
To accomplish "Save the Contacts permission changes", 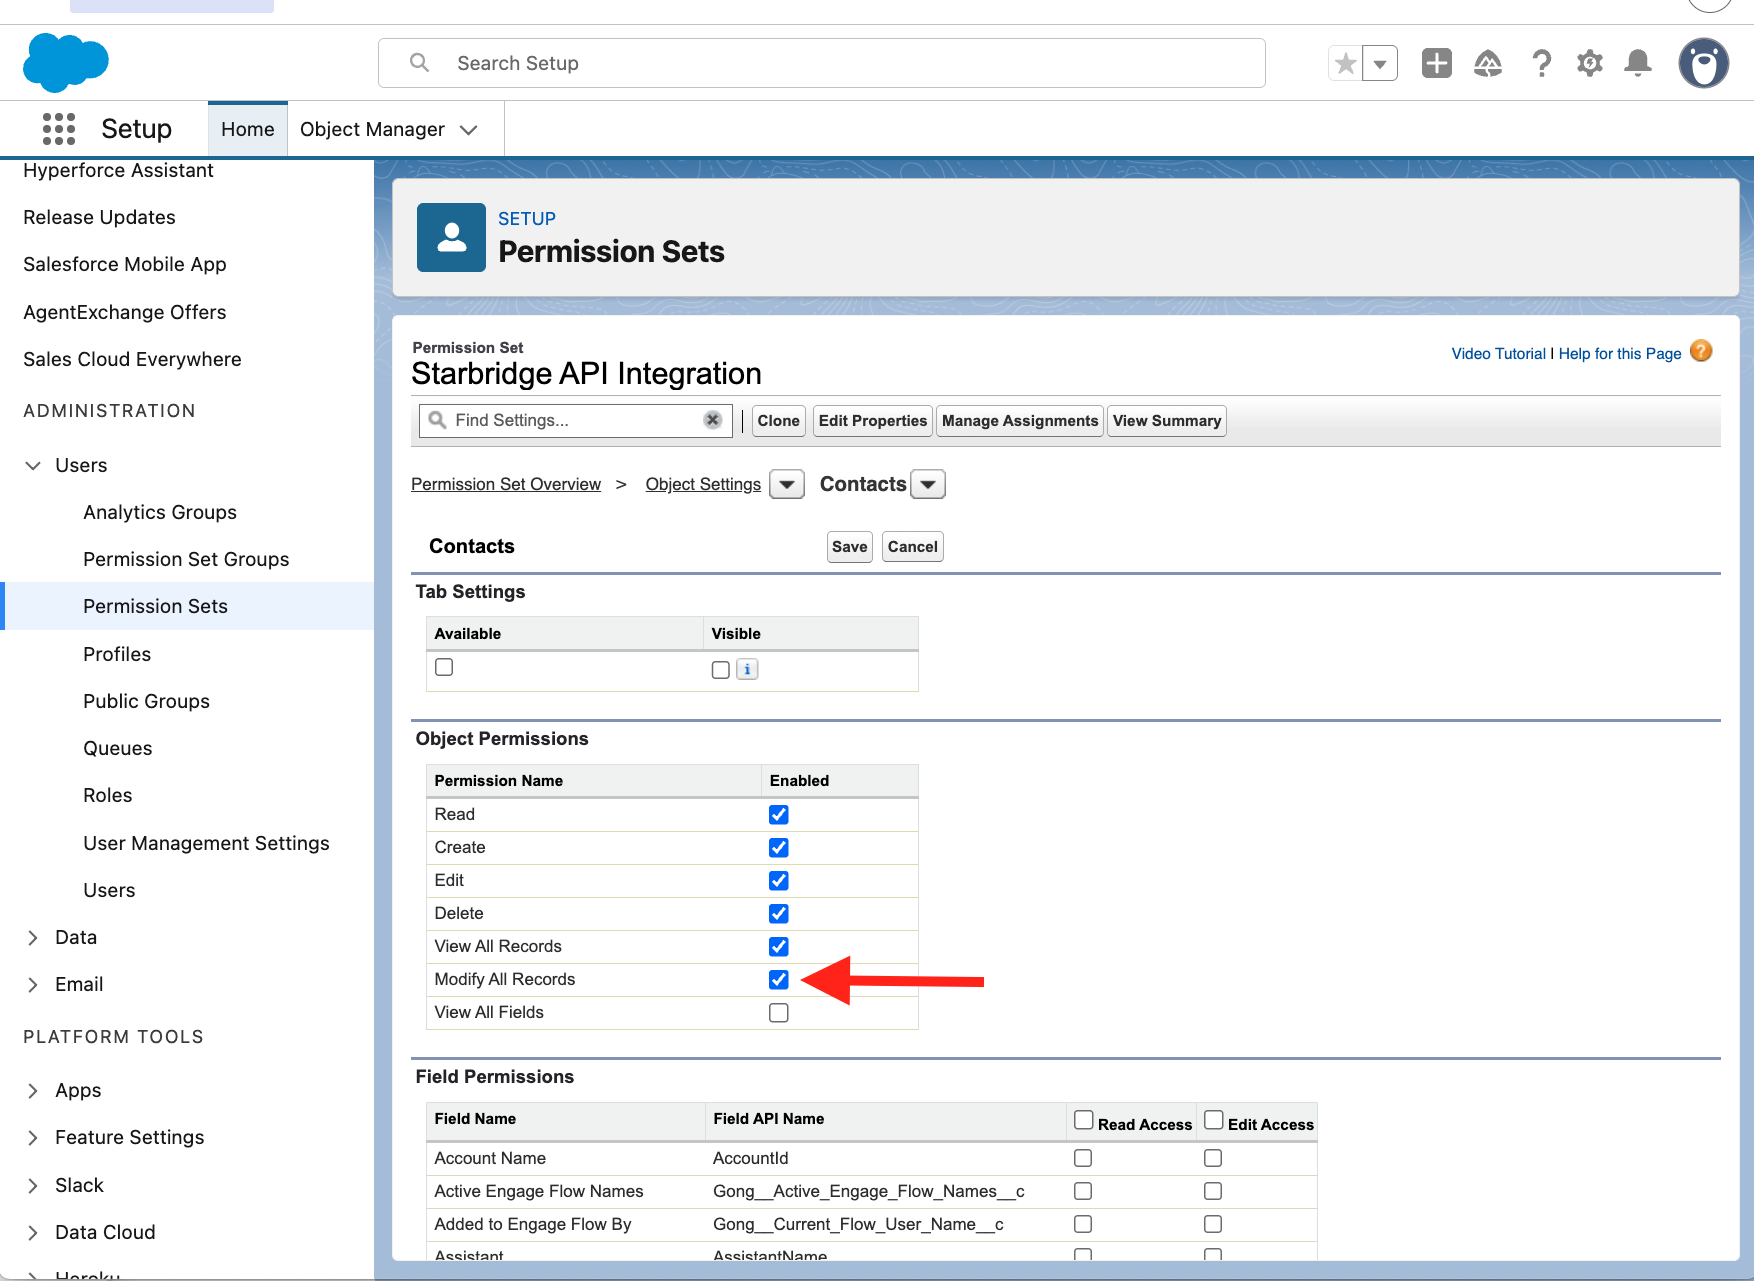I will click(850, 547).
